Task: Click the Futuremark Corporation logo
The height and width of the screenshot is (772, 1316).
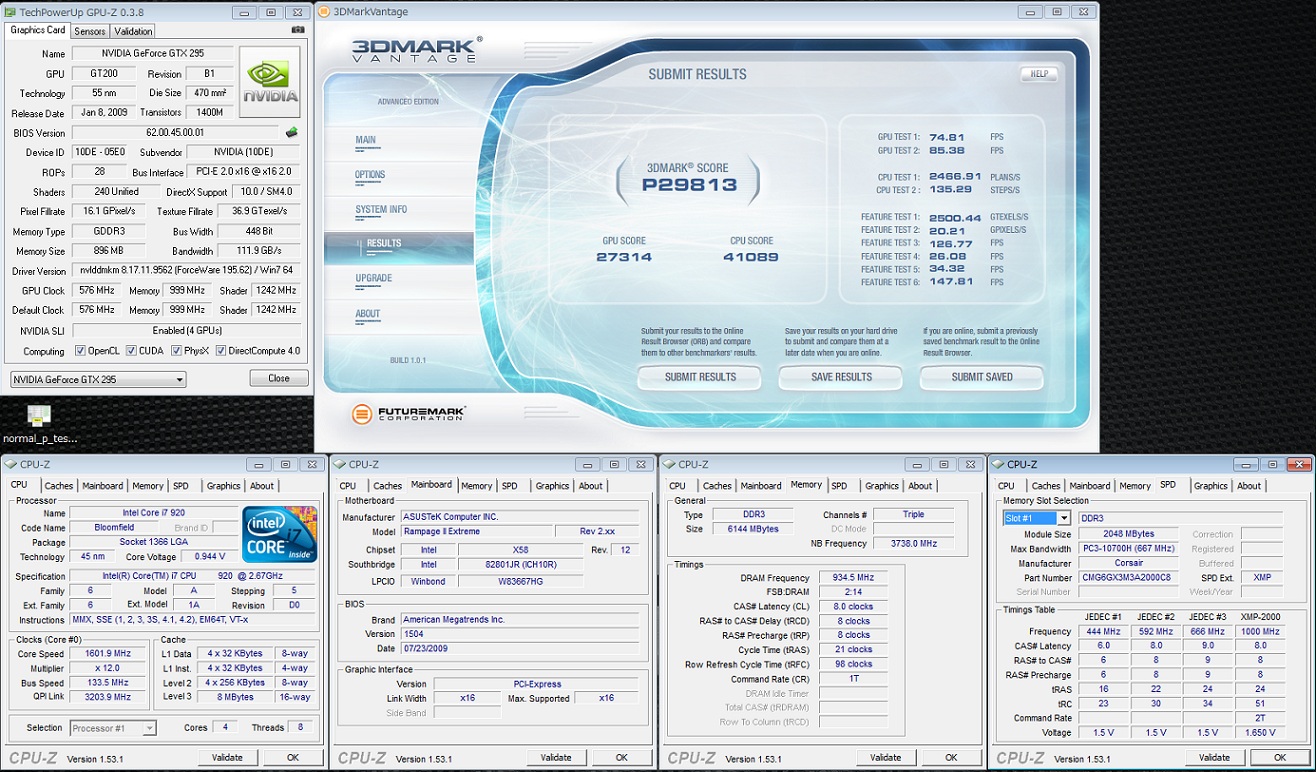Action: pos(409,413)
